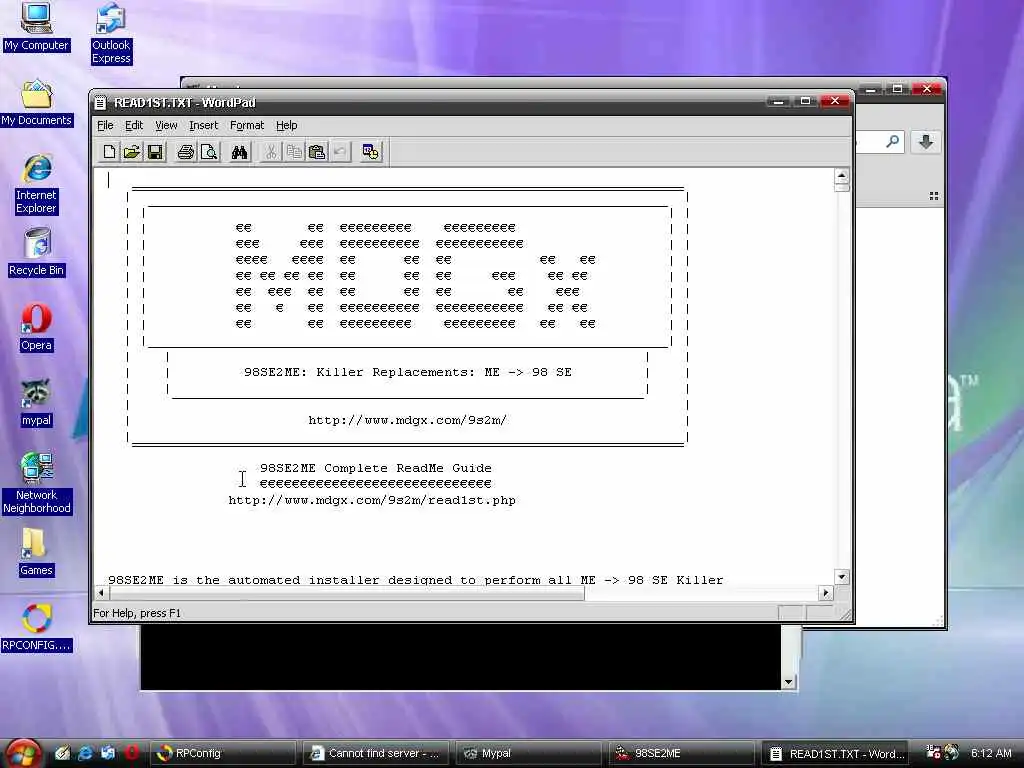Viewport: 1024px width, 768px height.
Task: Open the Insert menu
Action: point(203,125)
